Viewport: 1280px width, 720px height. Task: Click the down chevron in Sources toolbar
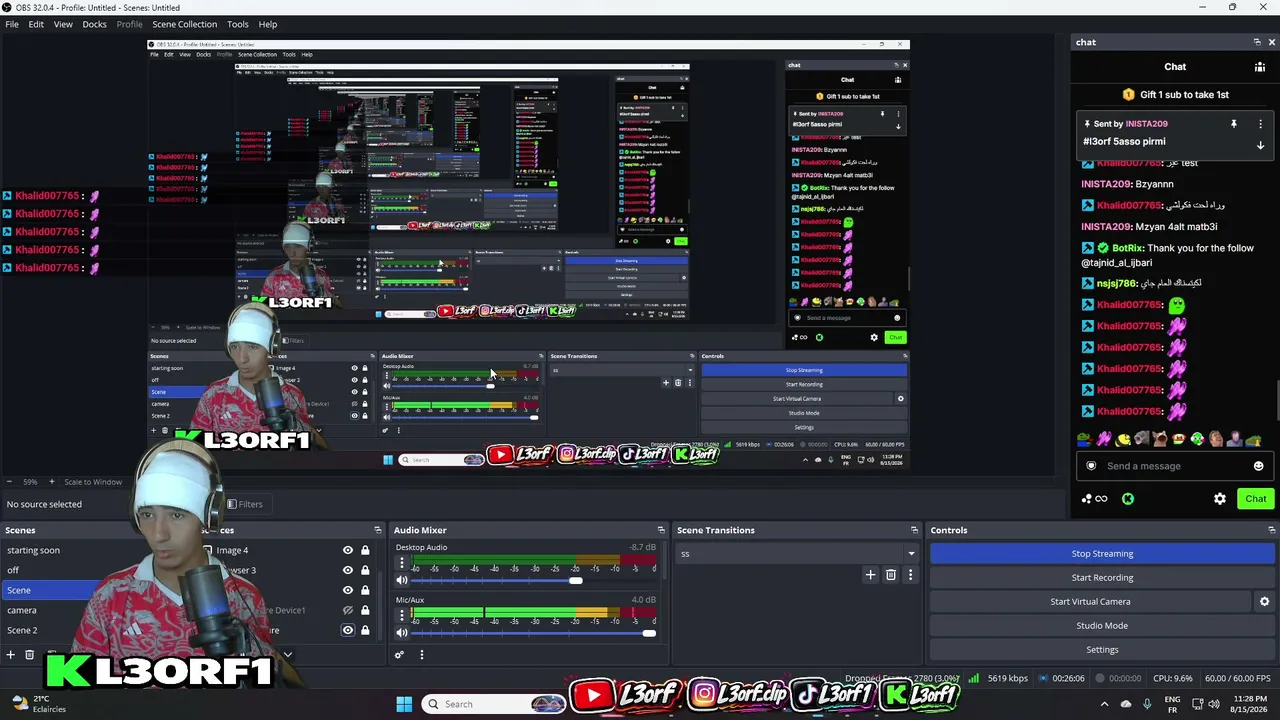coord(287,655)
